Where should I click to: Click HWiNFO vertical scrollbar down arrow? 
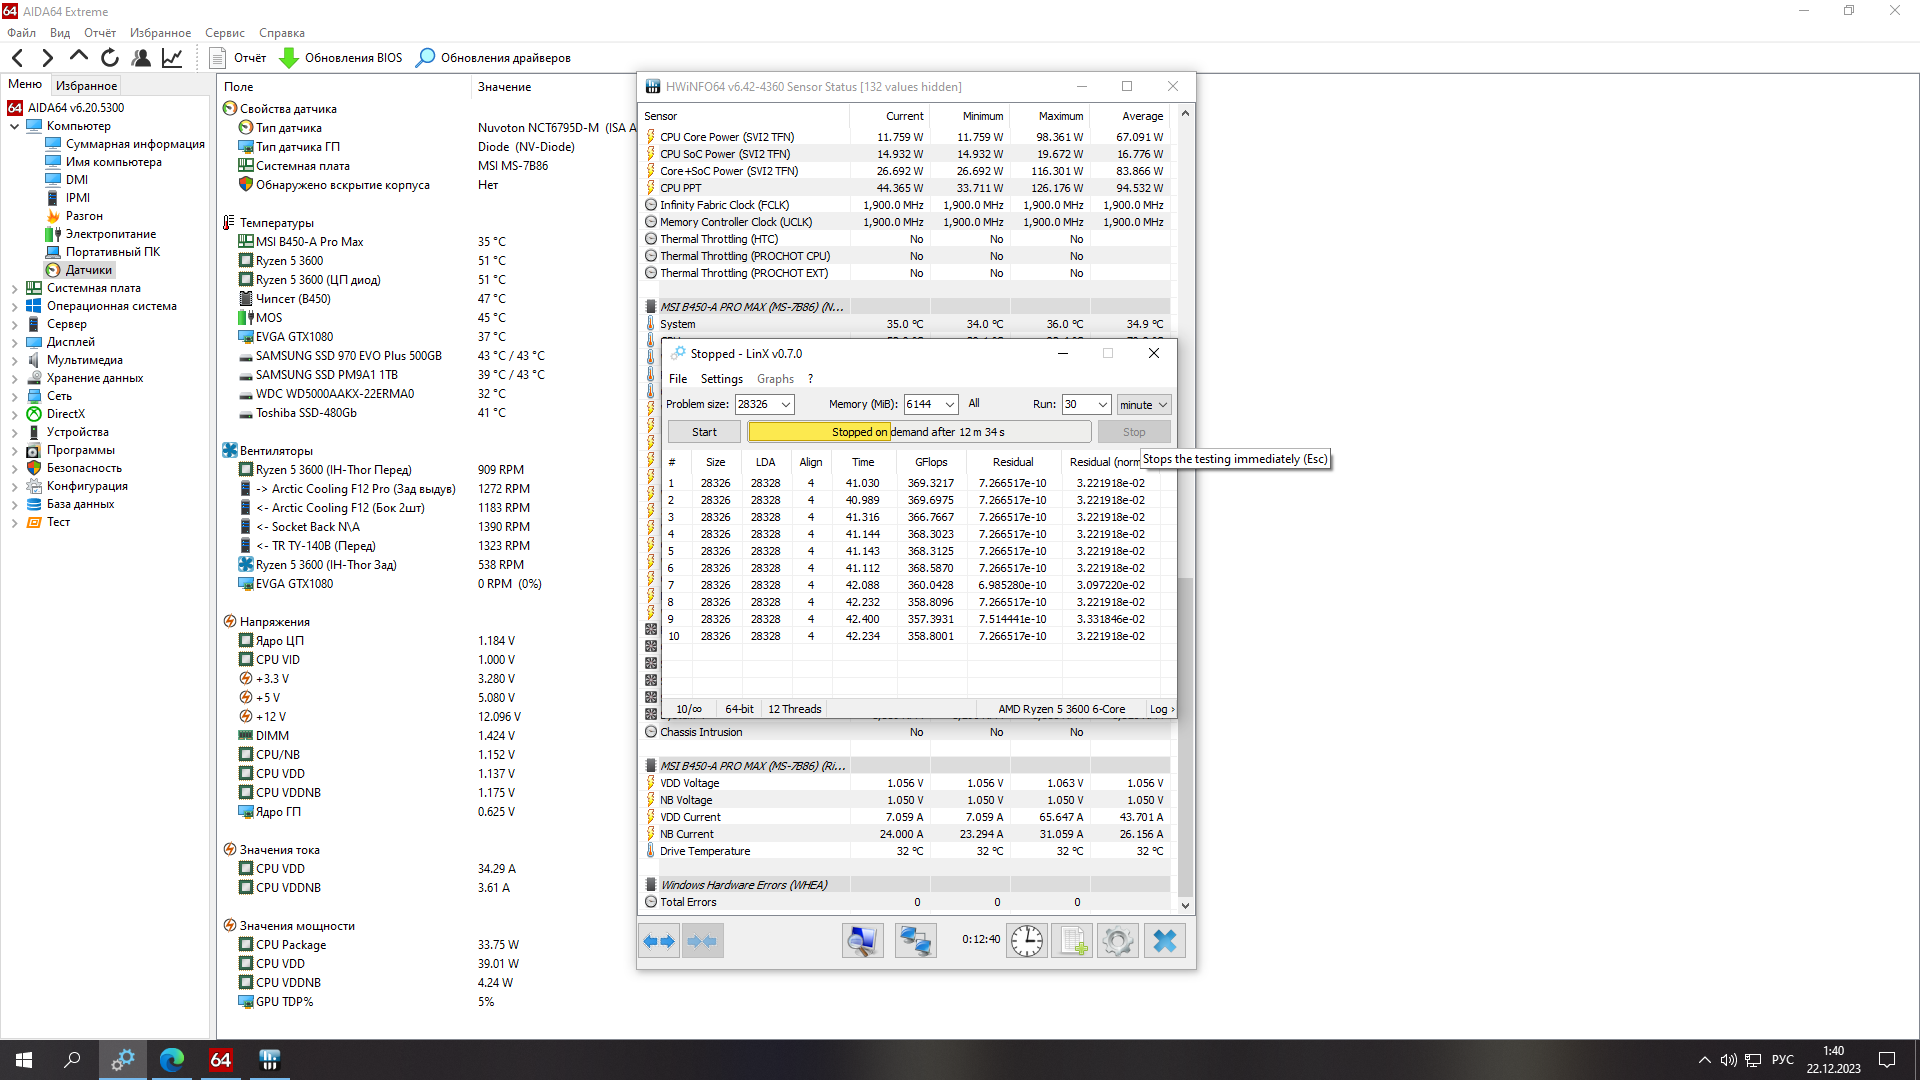1185,905
